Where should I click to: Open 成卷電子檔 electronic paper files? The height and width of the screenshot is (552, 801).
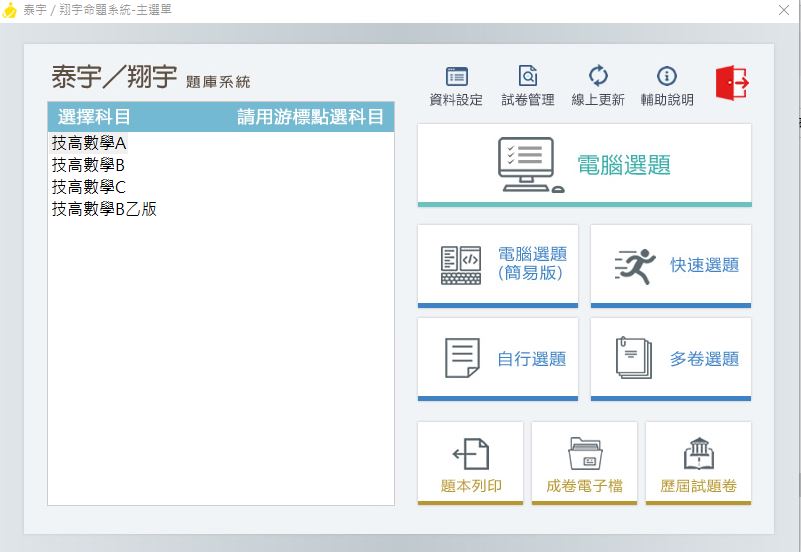(584, 462)
